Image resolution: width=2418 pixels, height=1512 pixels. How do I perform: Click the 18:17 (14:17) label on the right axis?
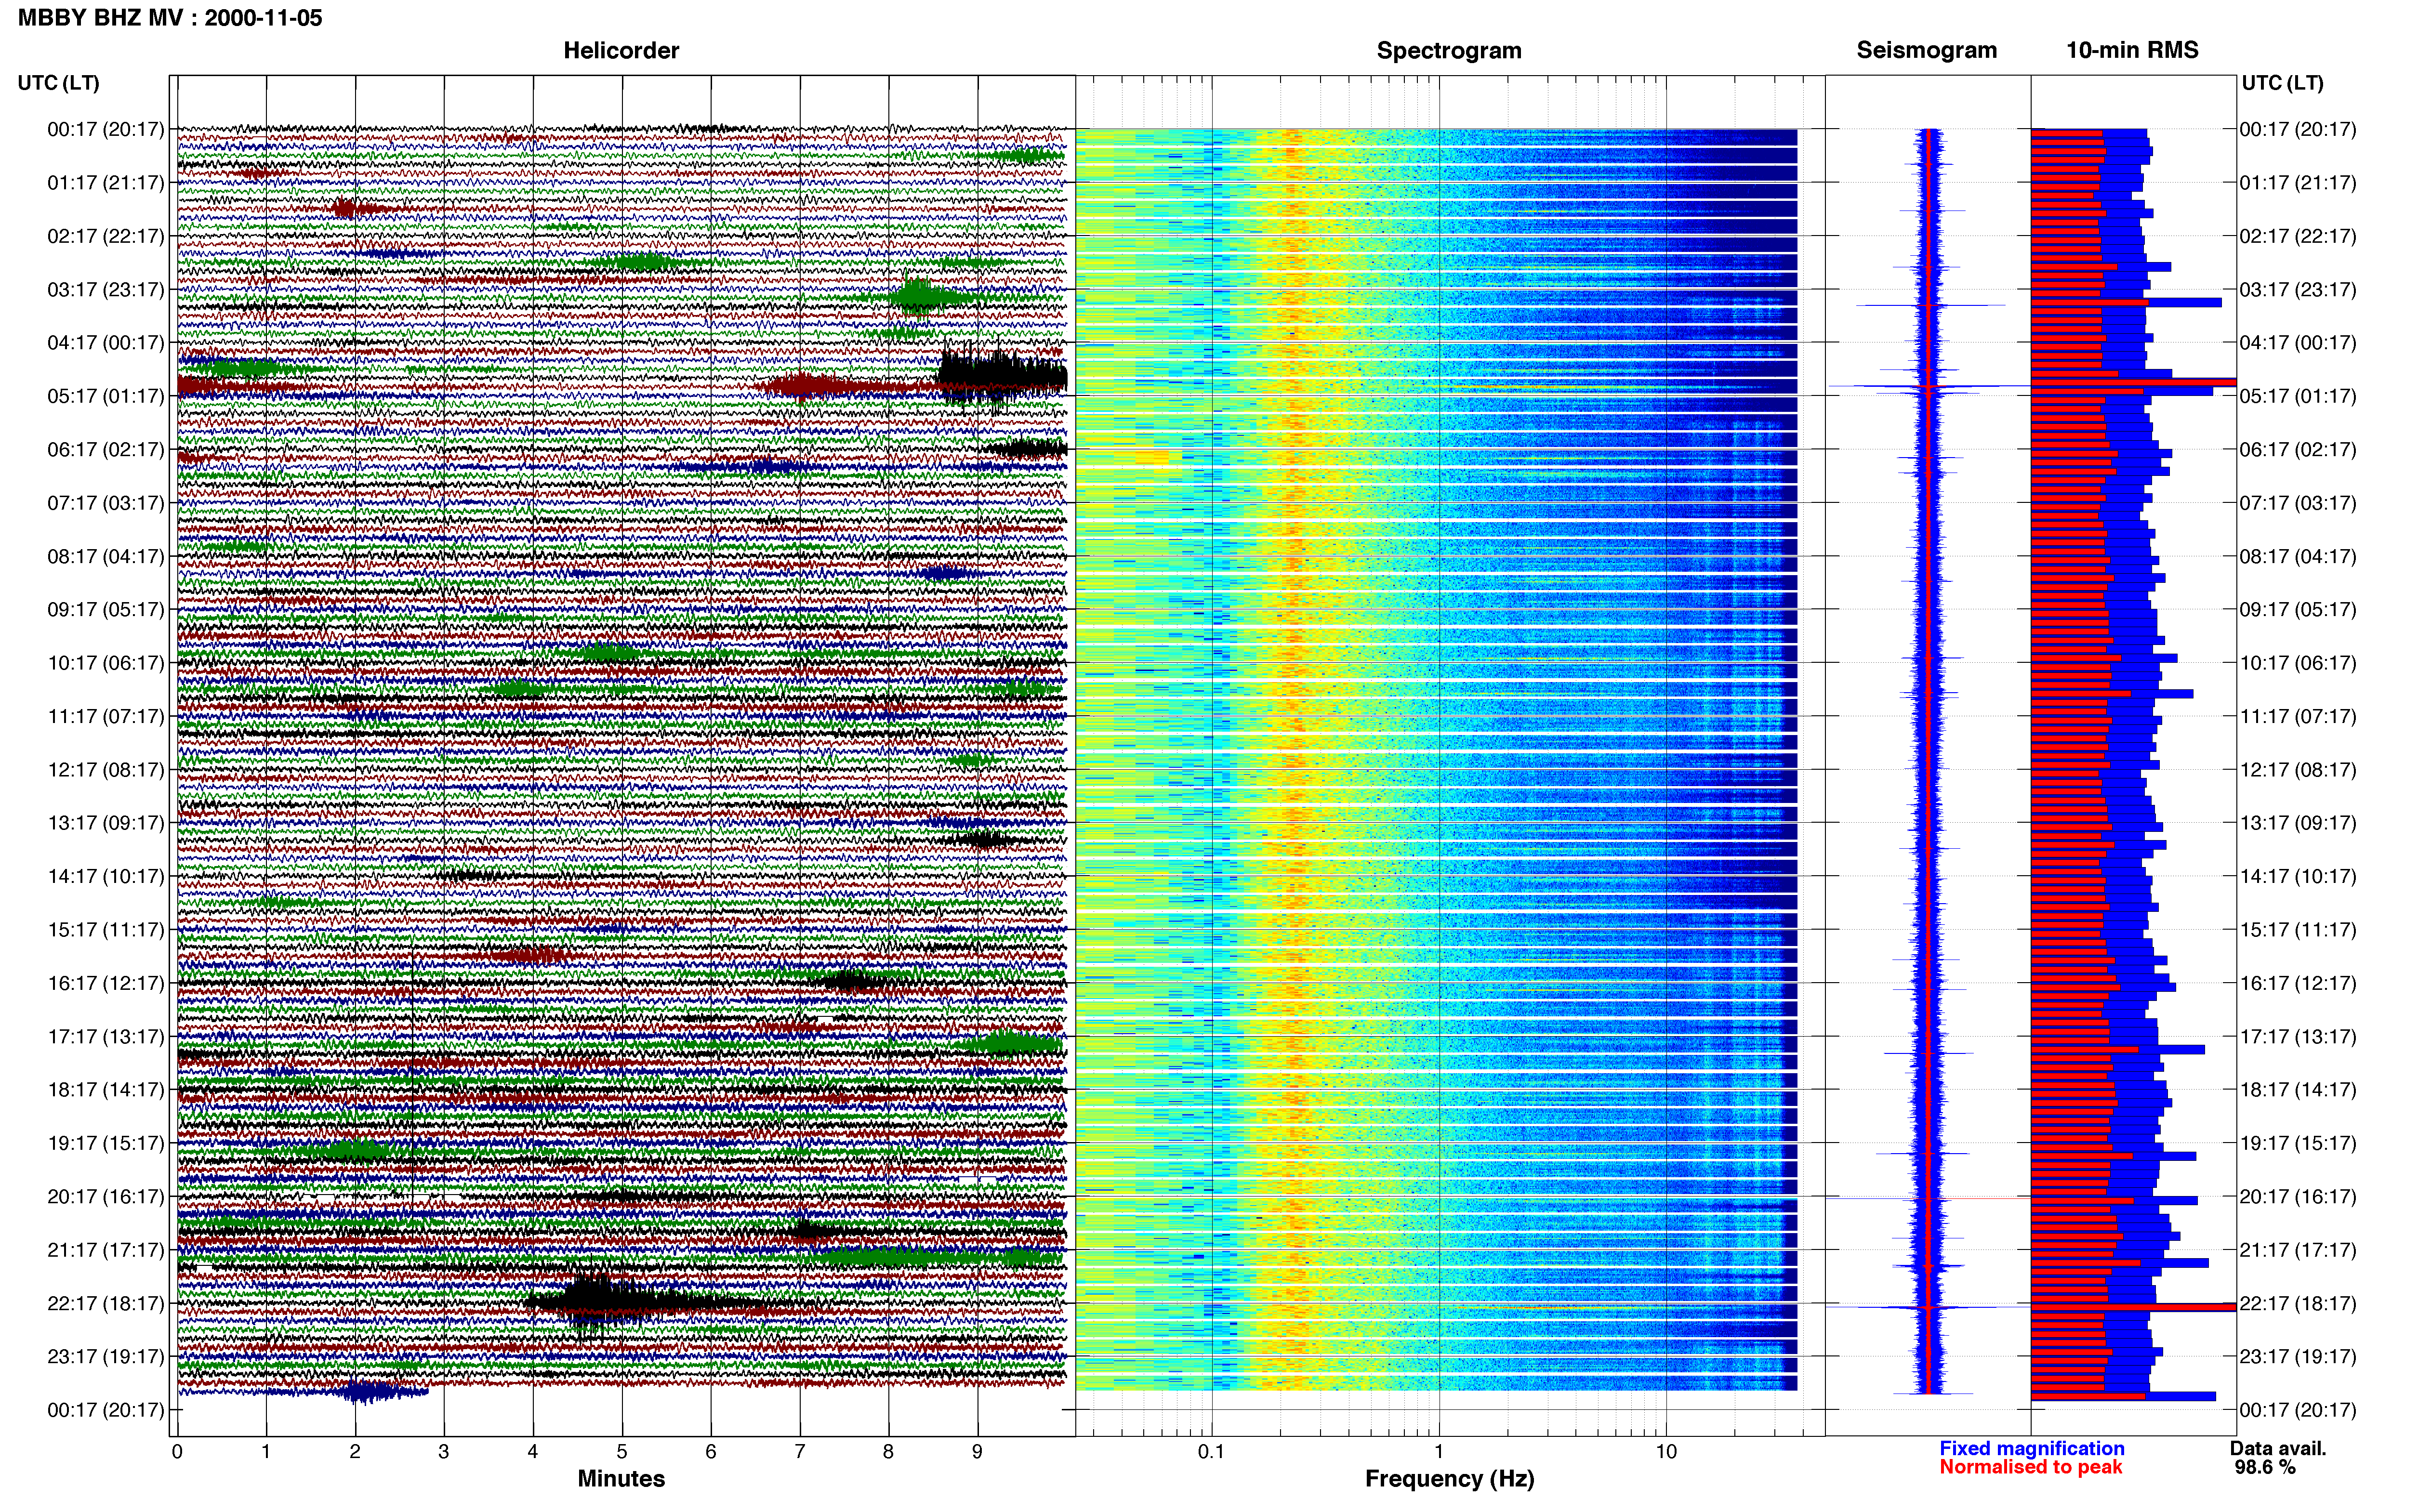point(2298,1089)
